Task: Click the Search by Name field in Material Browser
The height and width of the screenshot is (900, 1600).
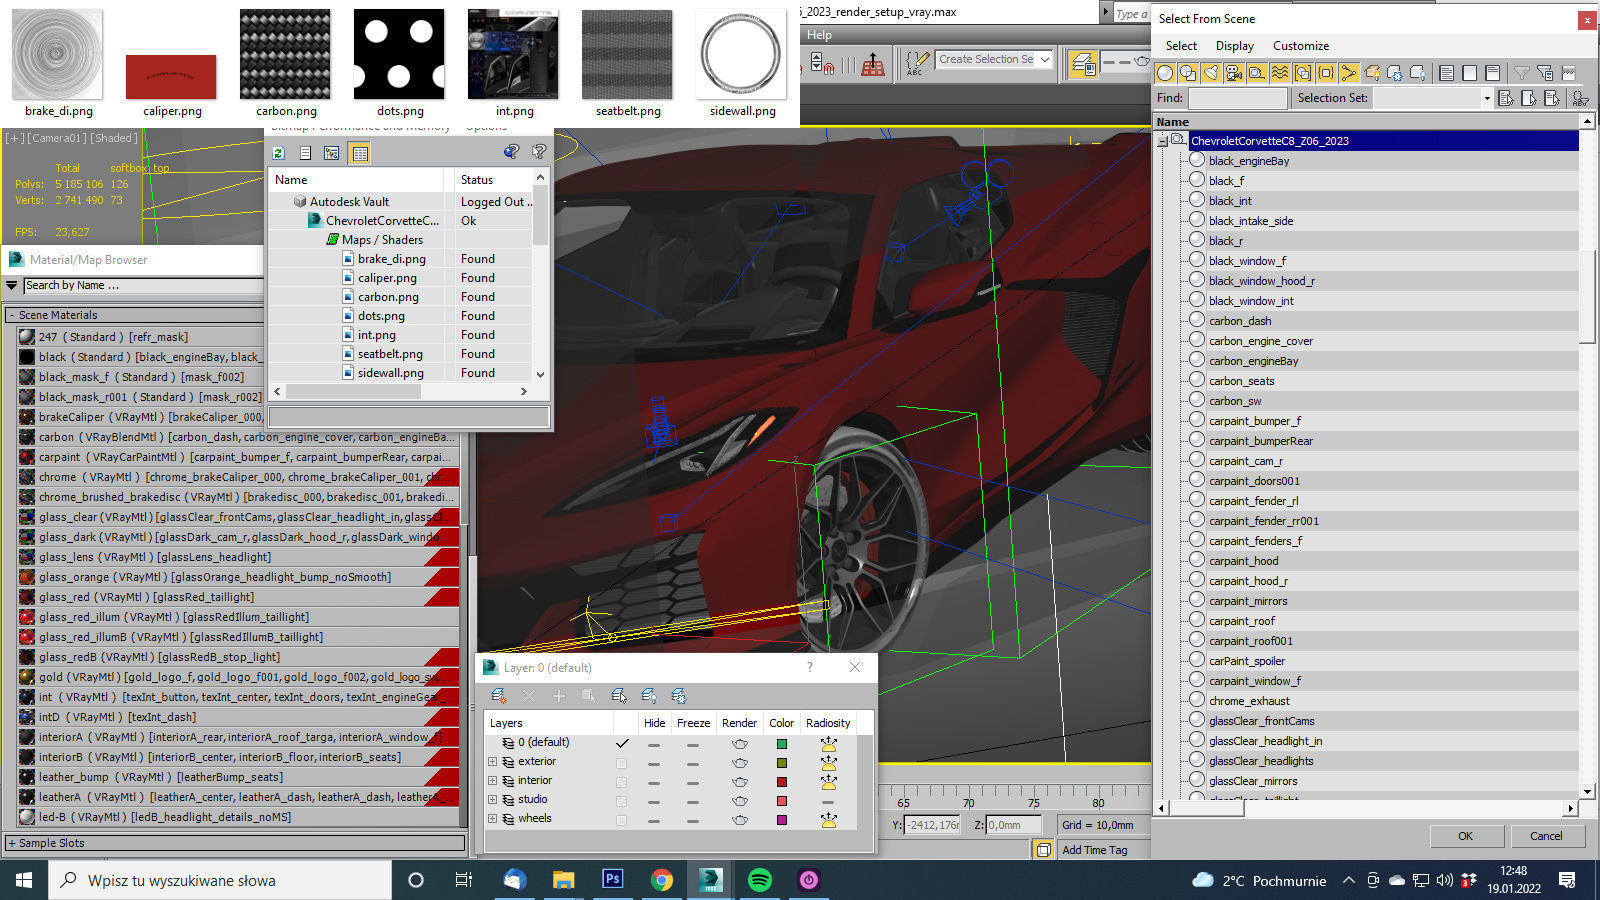Action: pos(142,285)
